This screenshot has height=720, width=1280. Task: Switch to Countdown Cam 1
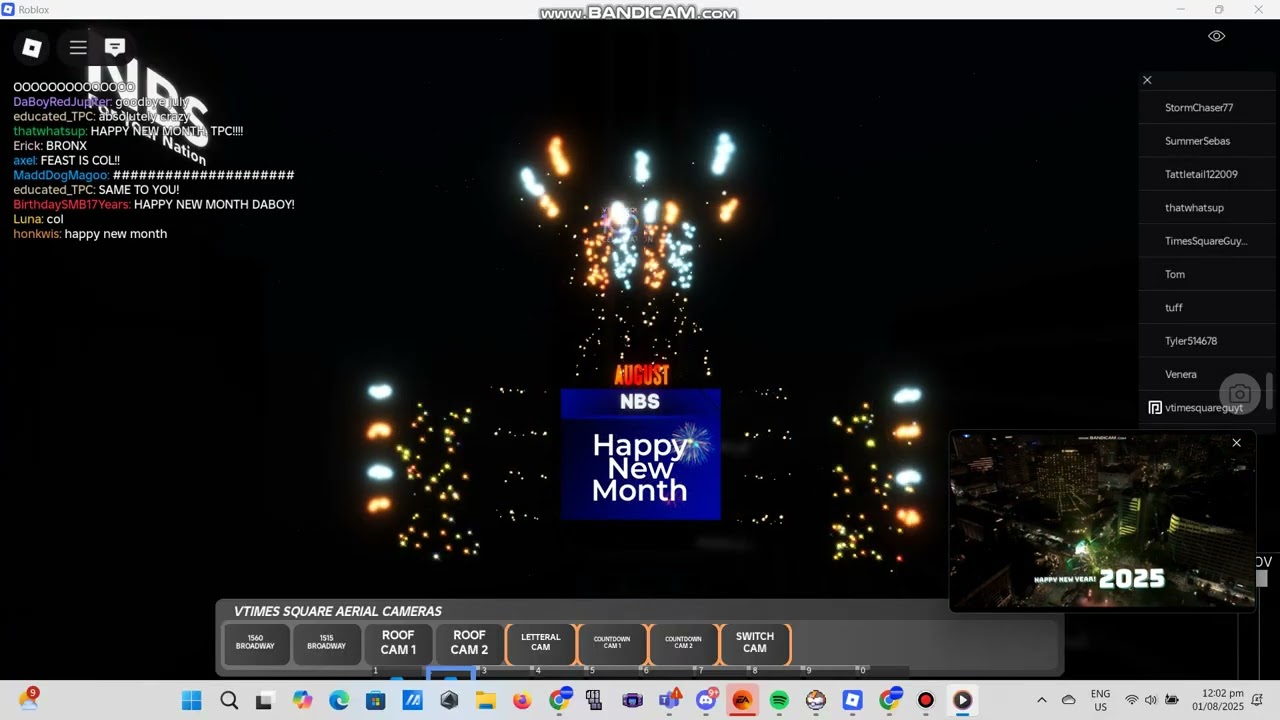coord(612,644)
